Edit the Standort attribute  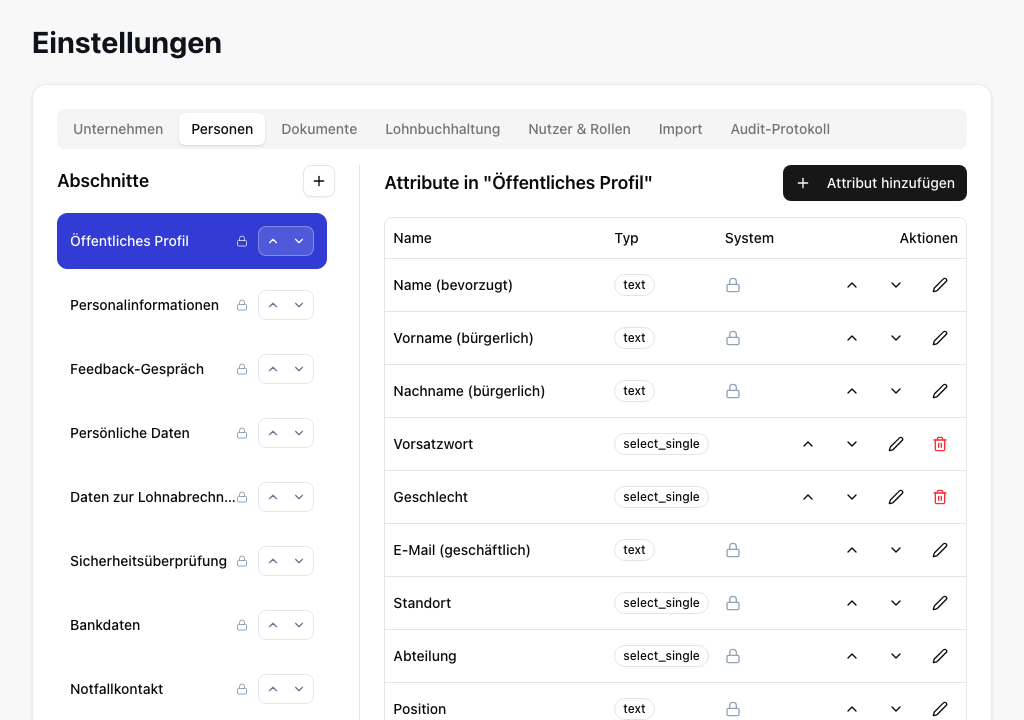pos(940,603)
